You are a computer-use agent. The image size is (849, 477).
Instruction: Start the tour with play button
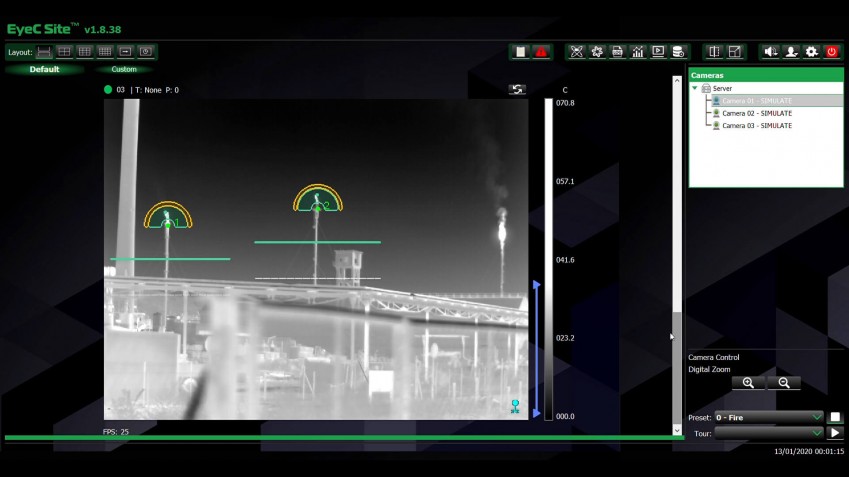pos(835,433)
